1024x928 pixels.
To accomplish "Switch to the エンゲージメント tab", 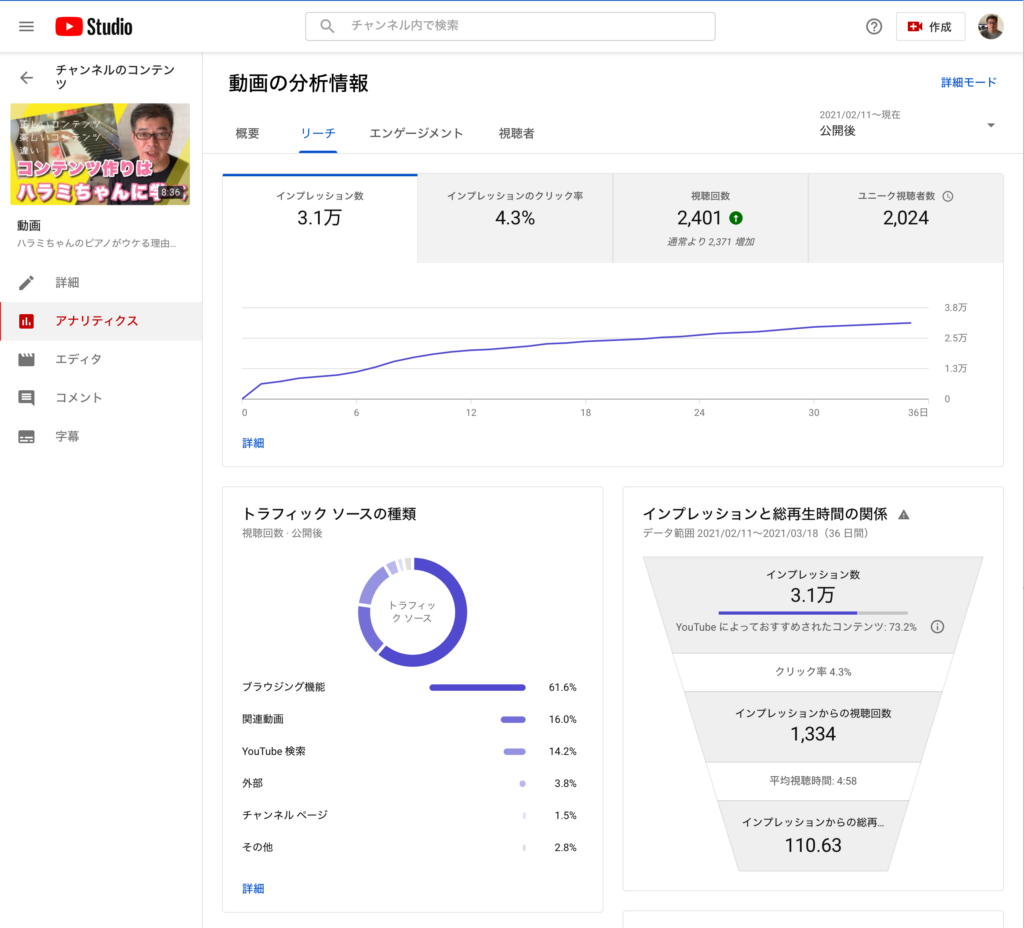I will 419,131.
